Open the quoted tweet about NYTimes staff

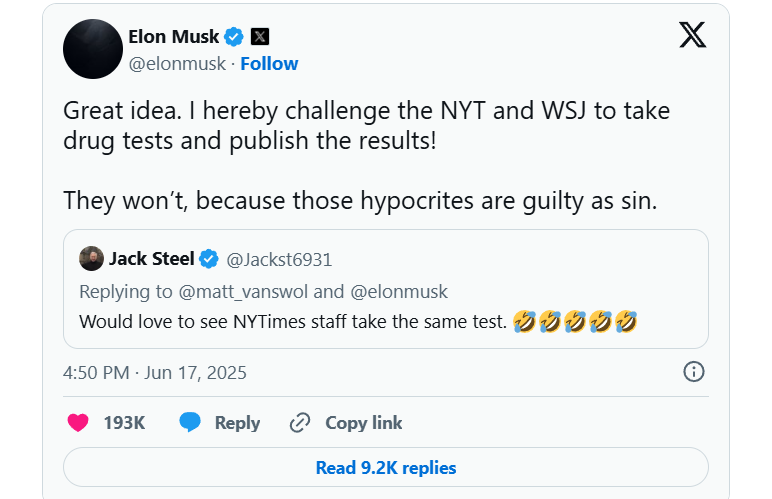pos(385,322)
